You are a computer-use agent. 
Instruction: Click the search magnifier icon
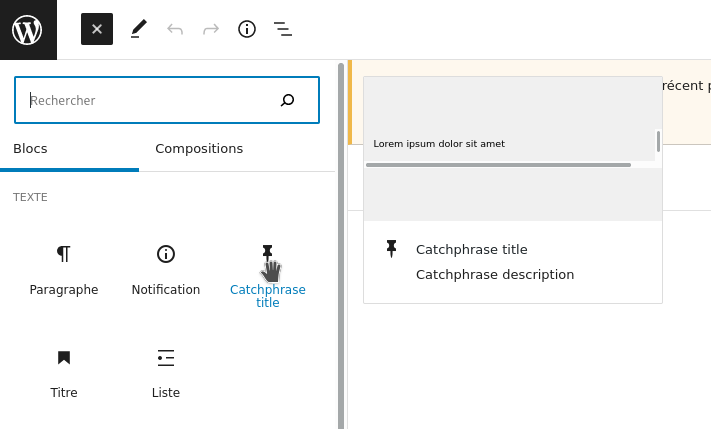click(x=287, y=100)
